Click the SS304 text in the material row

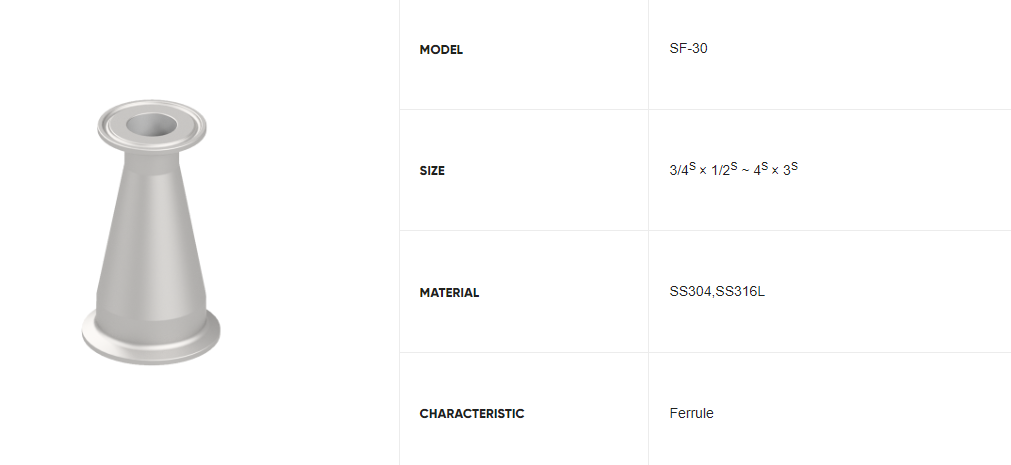pyautogui.click(x=691, y=292)
